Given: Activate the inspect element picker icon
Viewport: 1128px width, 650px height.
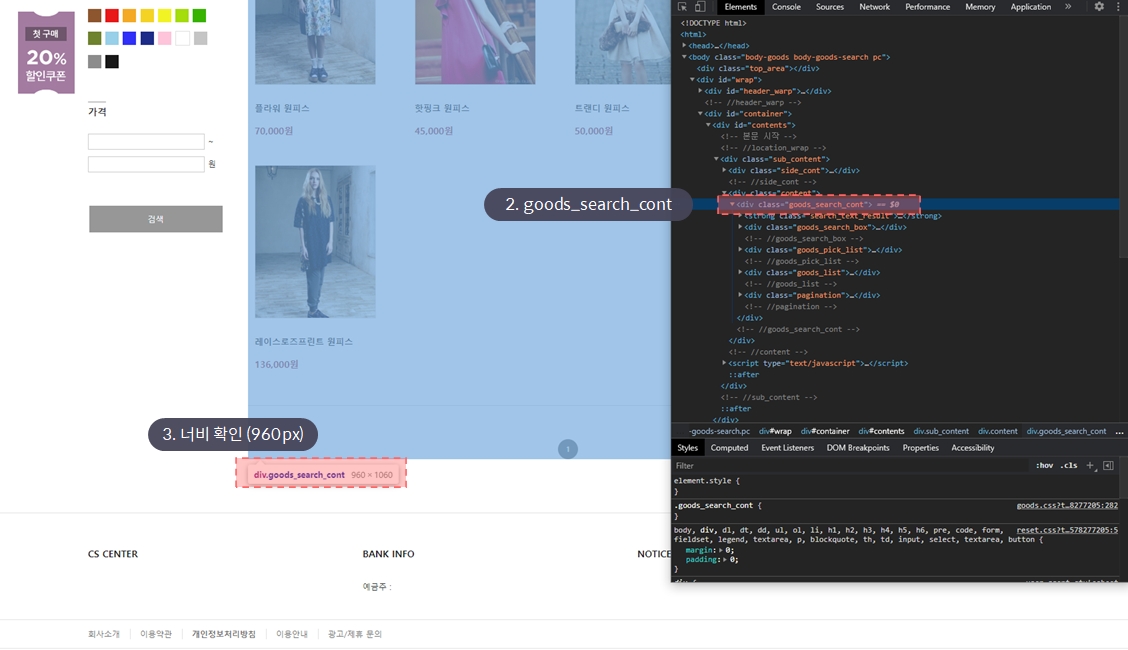Looking at the screenshot, I should pyautogui.click(x=682, y=7).
